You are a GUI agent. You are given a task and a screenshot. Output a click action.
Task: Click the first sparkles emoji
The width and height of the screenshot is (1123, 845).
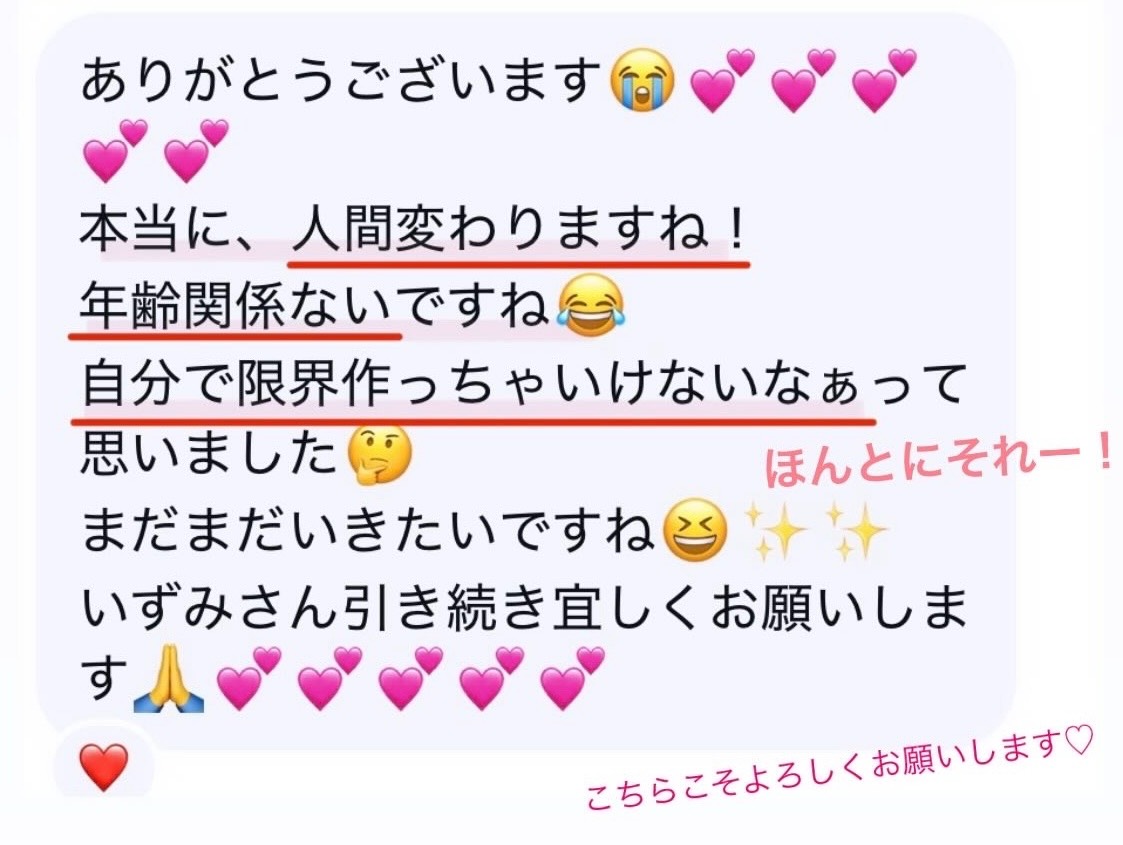[x=776, y=532]
